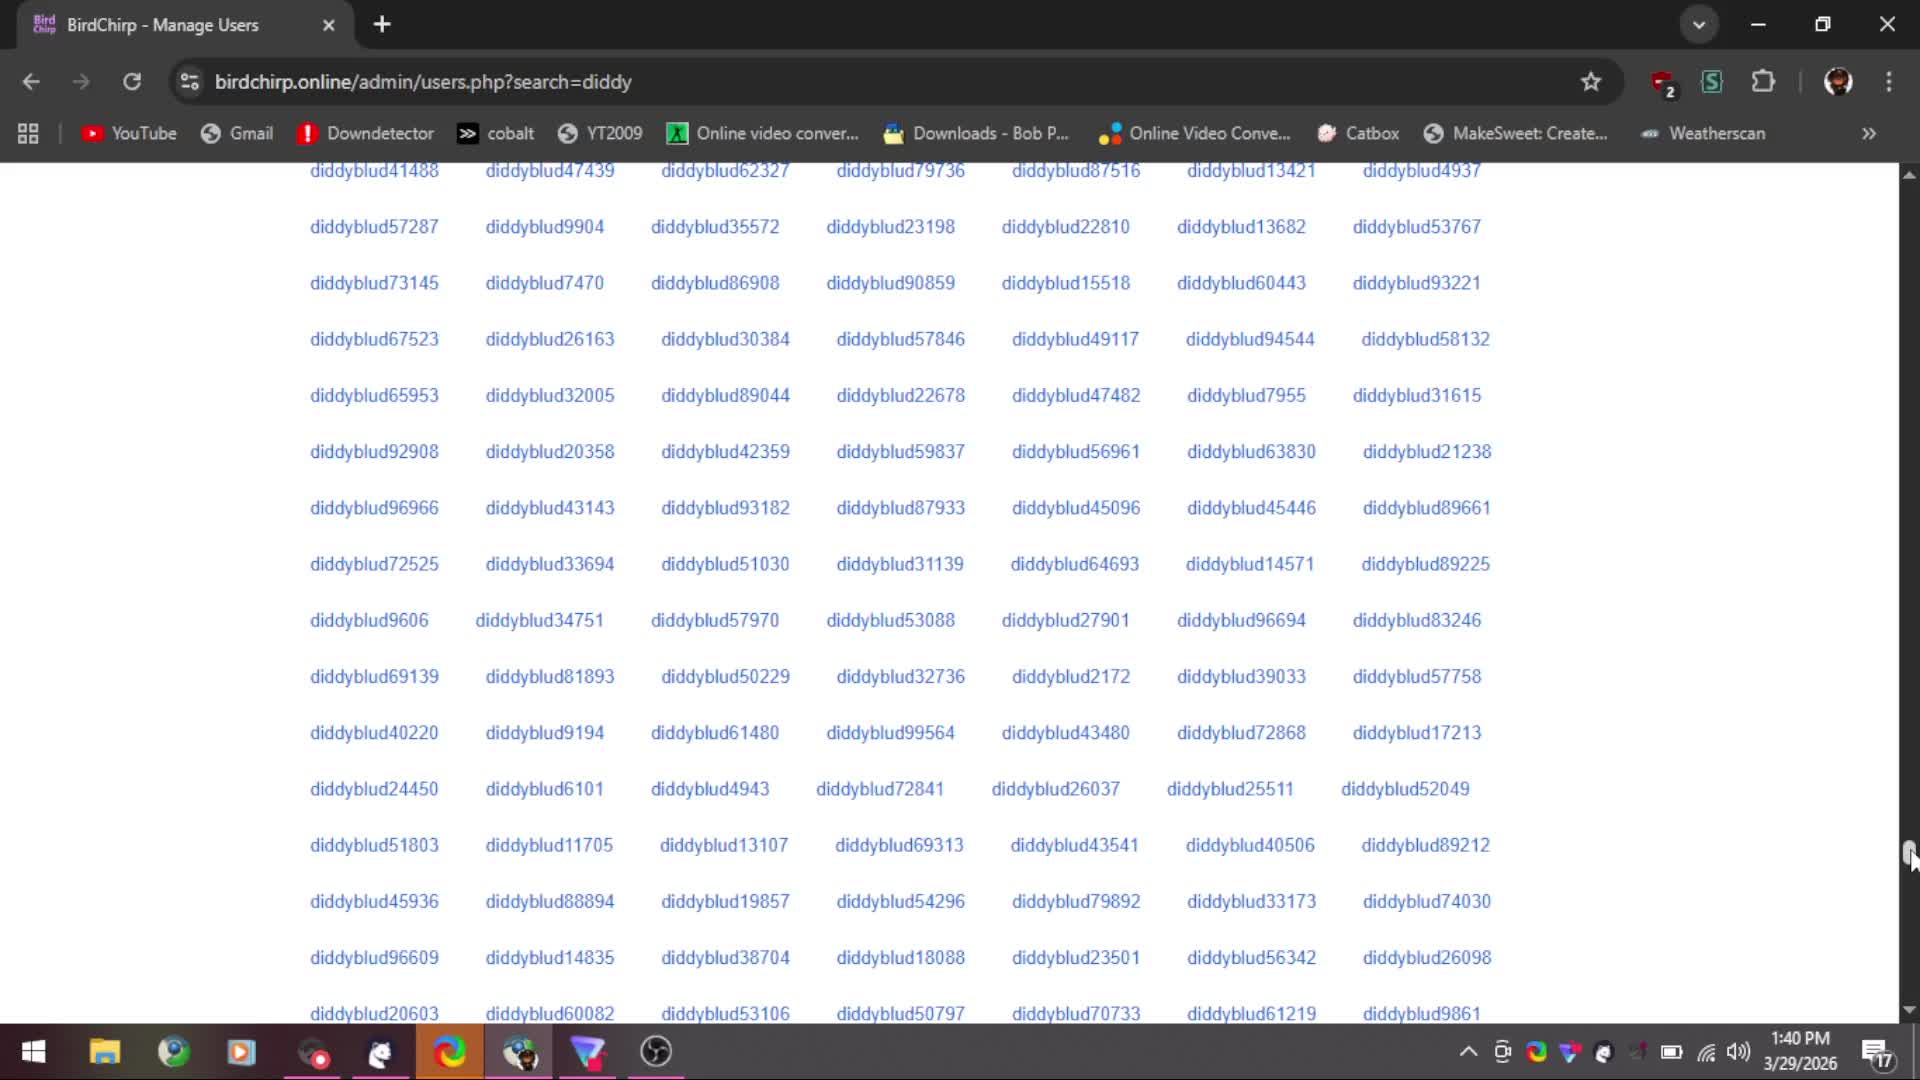
Task: Open the Extensions puzzle icon
Action: tap(1764, 82)
